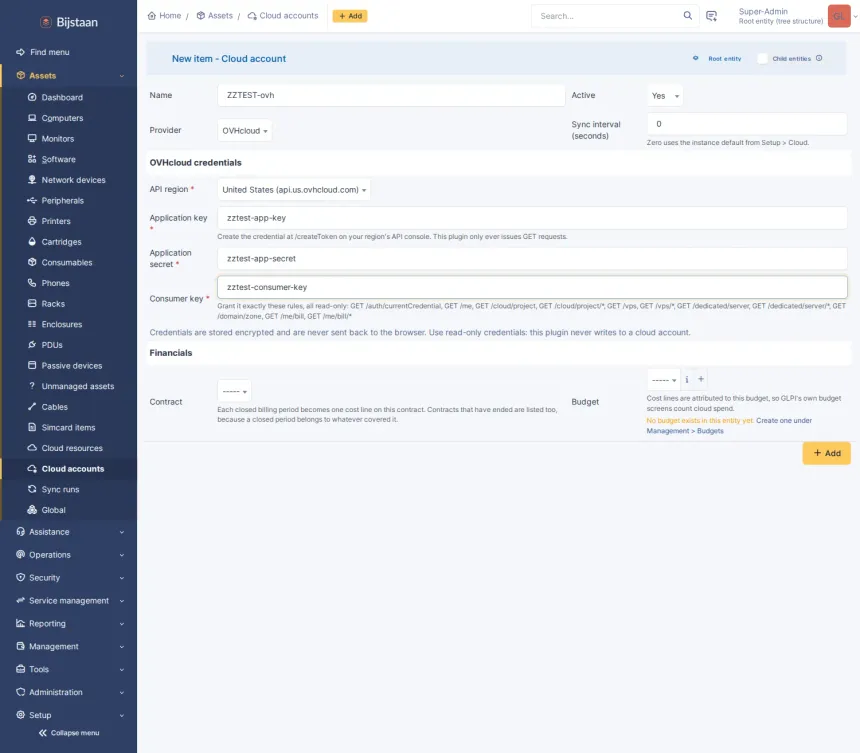
Task: Open Simcard items sidebar entry
Action: click(x=69, y=428)
